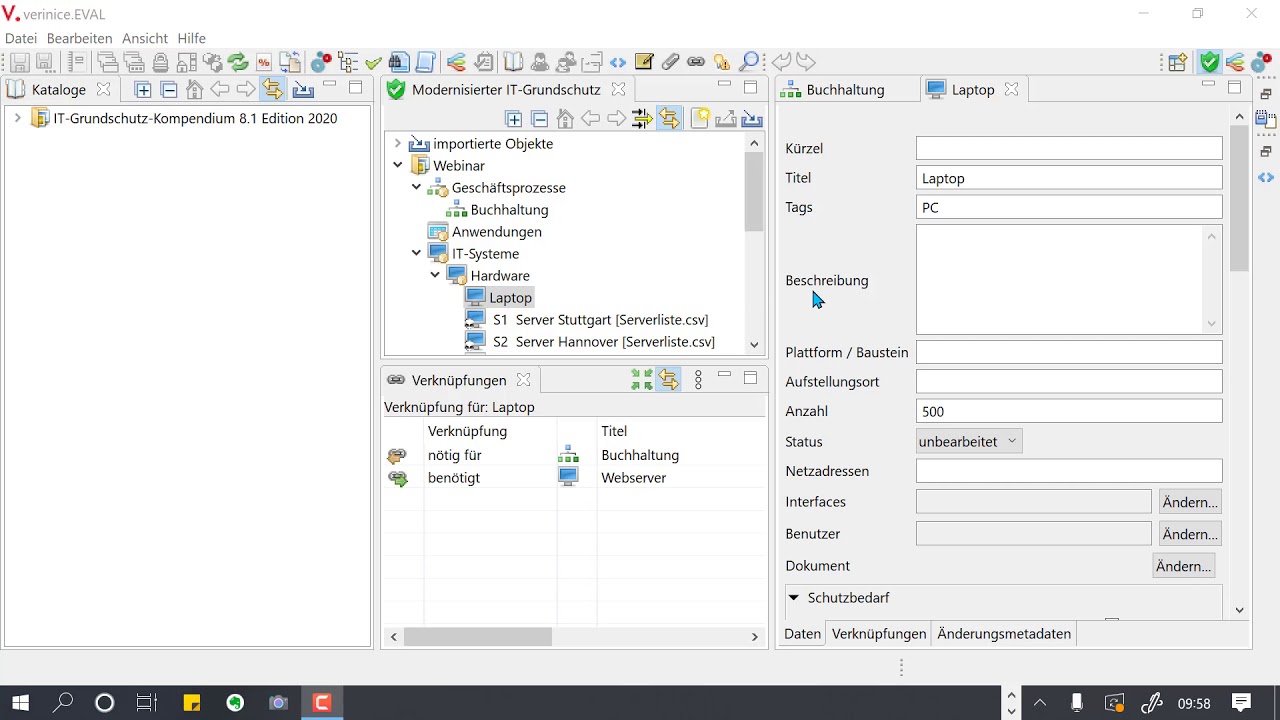
Task: Open the Status dropdown showing unbearbeitet
Action: tap(969, 441)
